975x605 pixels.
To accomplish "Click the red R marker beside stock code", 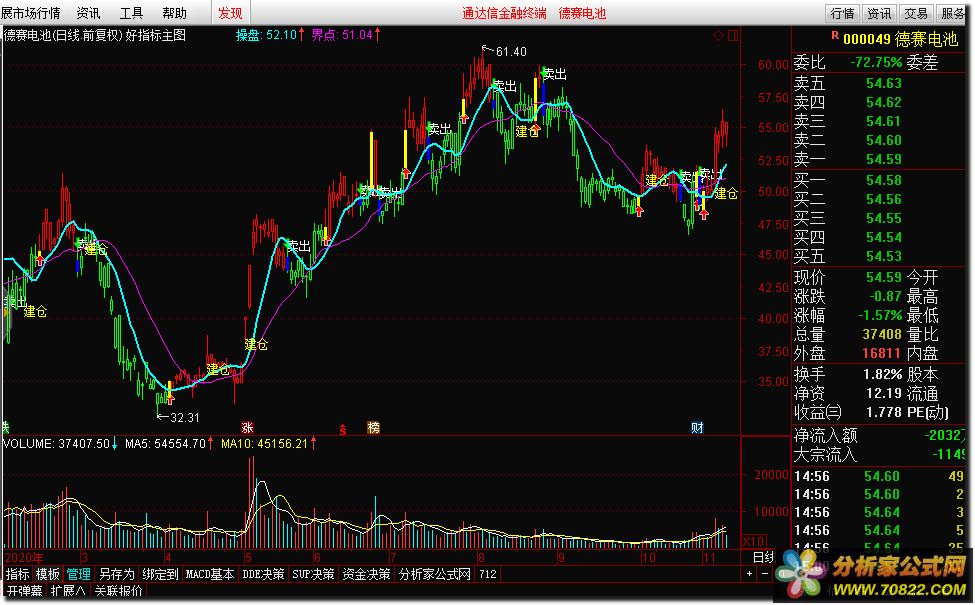I will coord(835,36).
